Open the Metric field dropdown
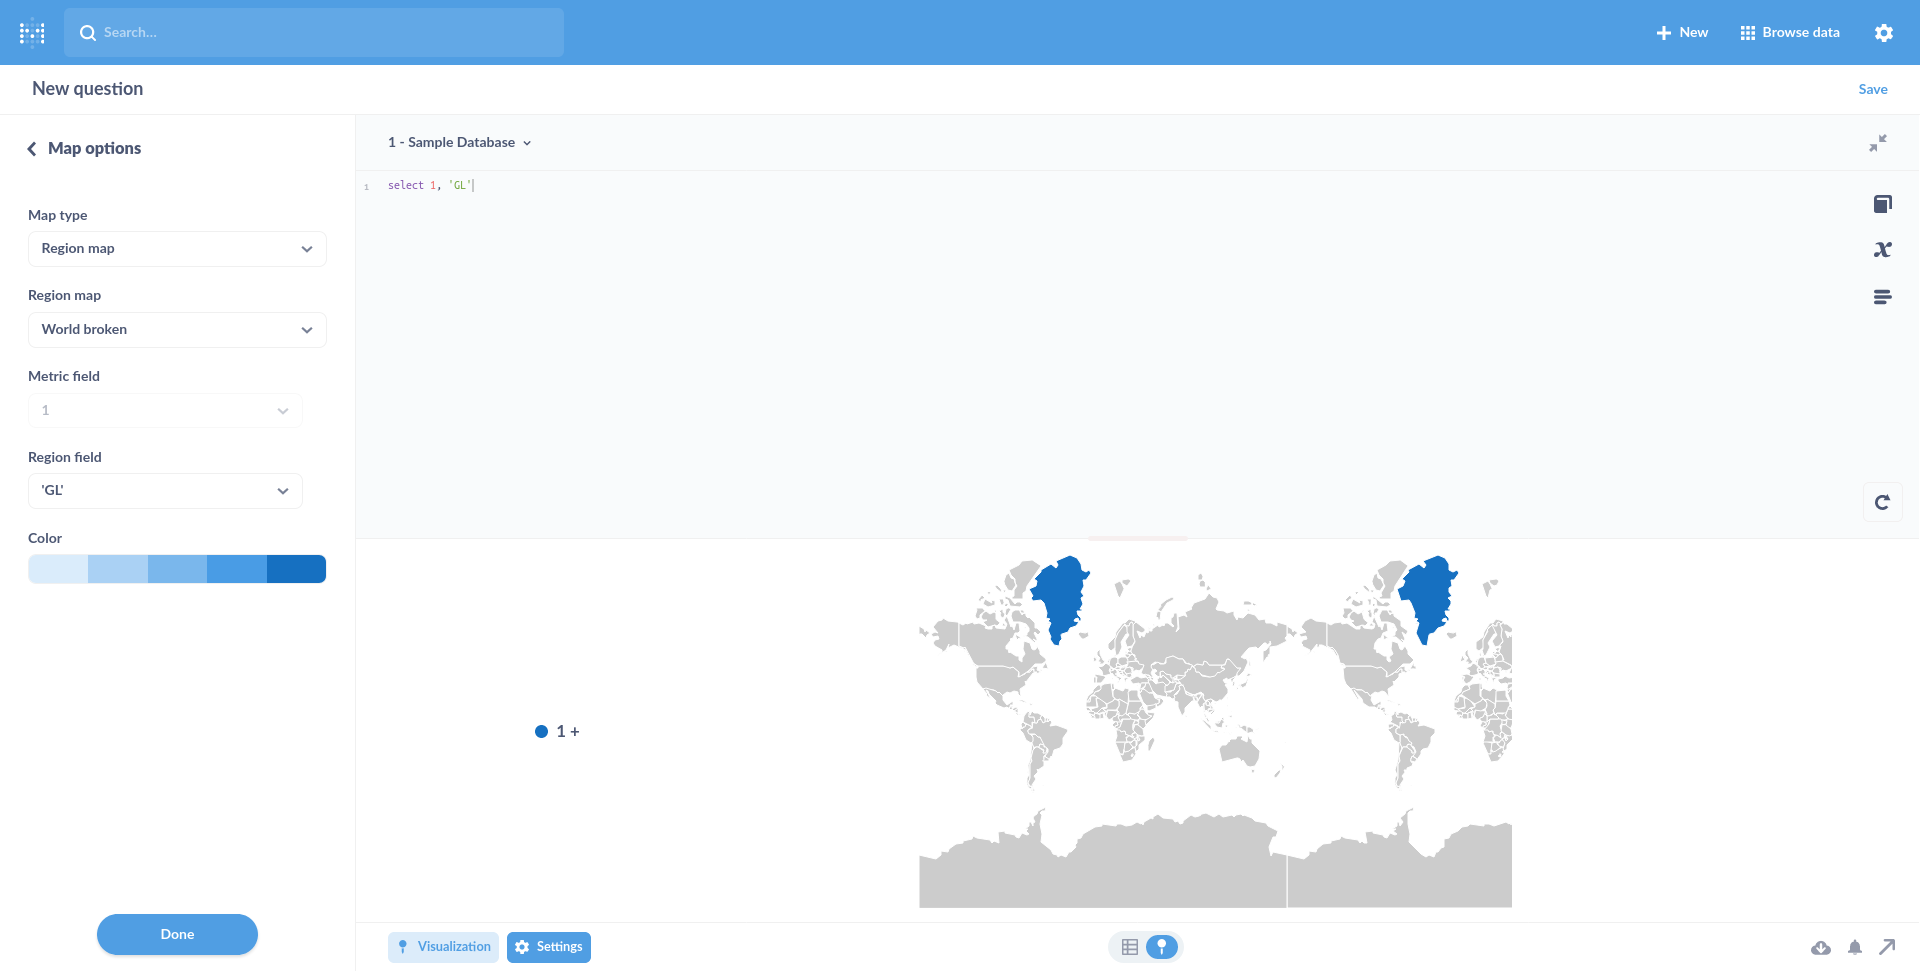1920x971 pixels. [x=164, y=410]
